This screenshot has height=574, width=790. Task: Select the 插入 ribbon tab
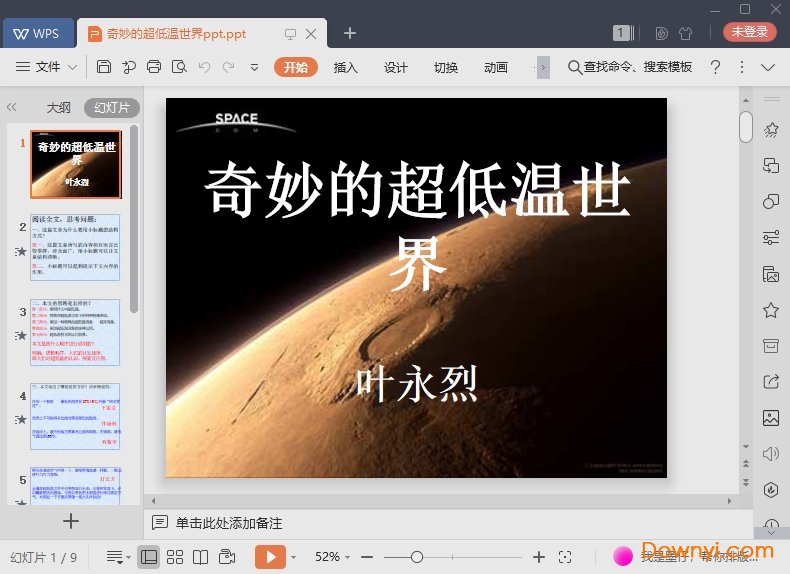coord(345,67)
